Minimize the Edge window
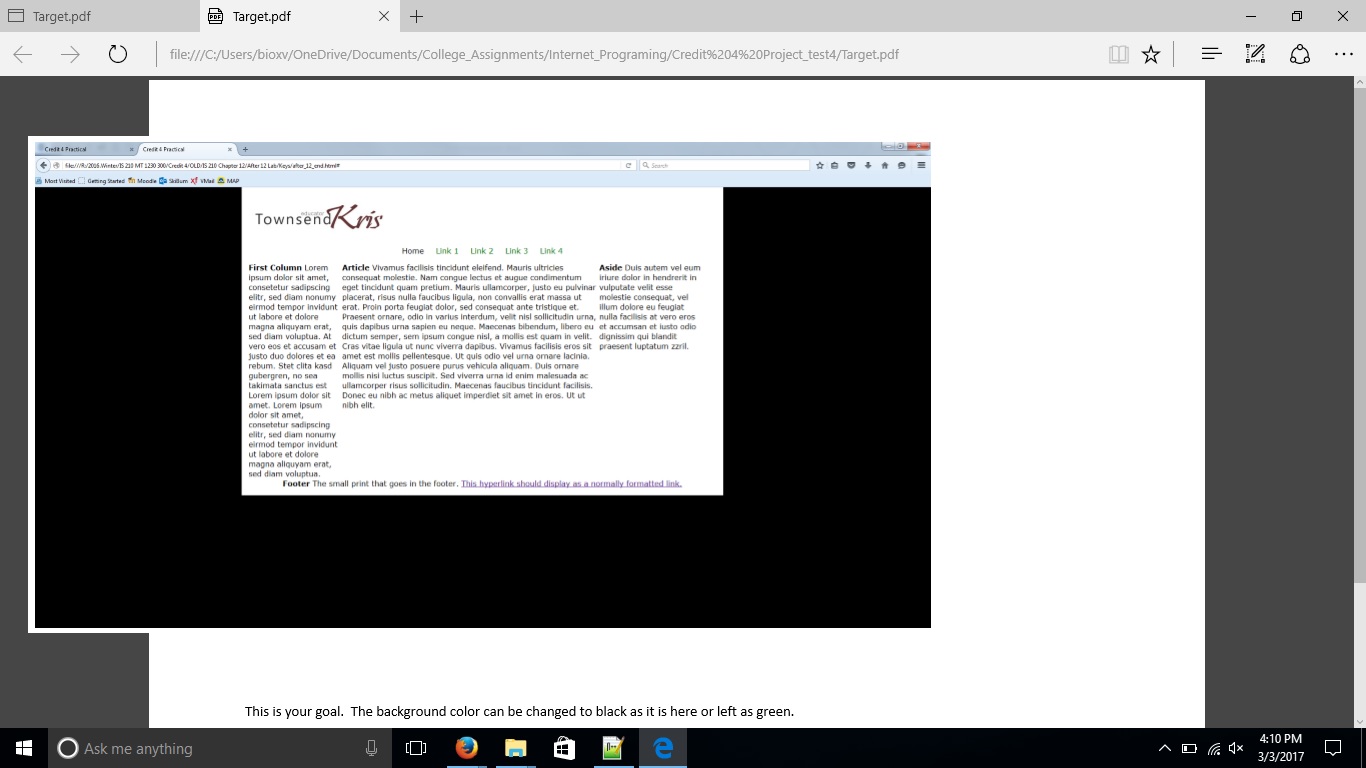 (1251, 16)
